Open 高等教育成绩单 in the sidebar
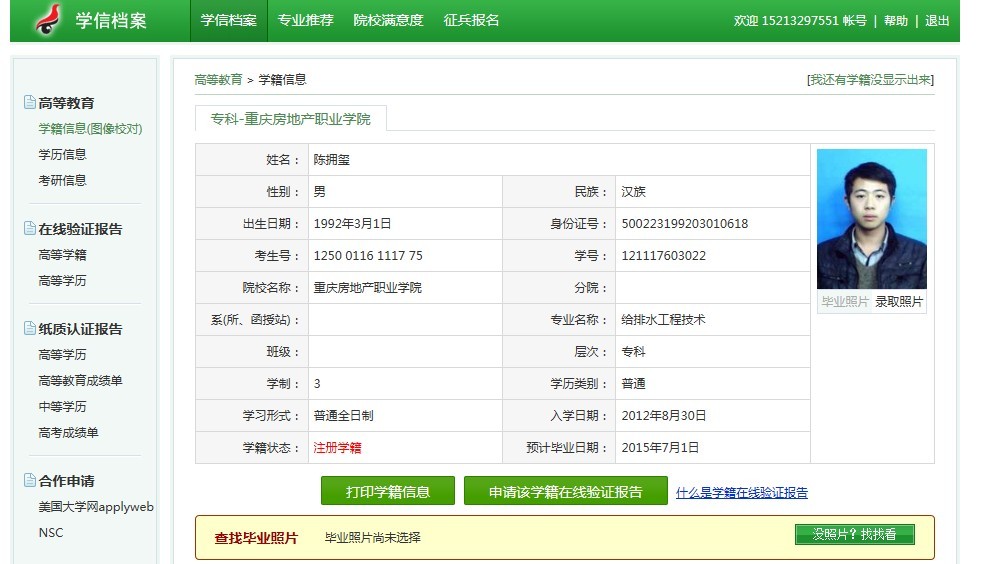995x564 pixels. [x=80, y=381]
